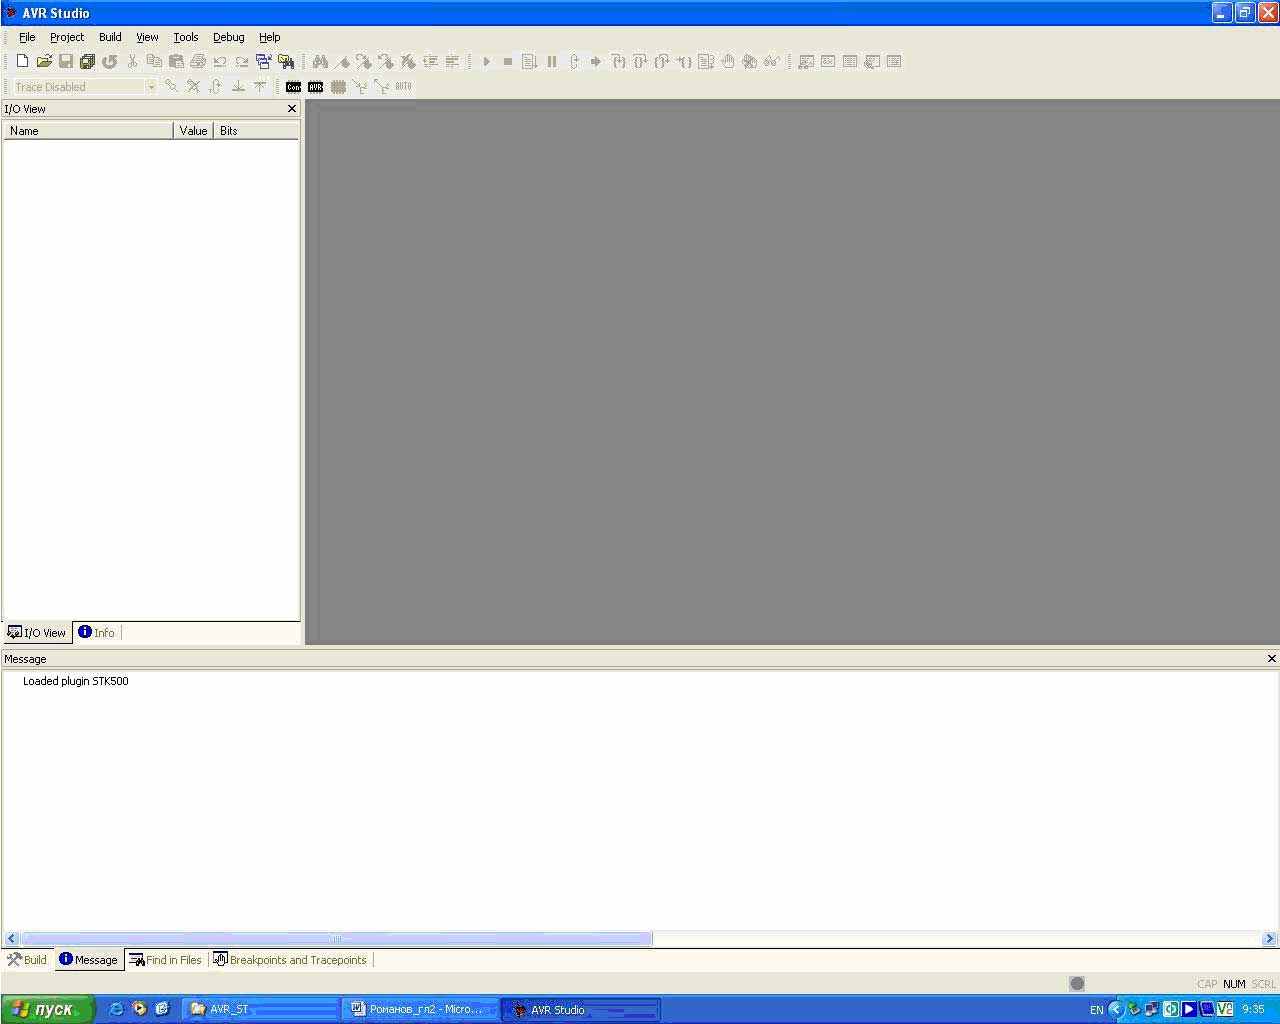Open the Trace Disabled dropdown
The height and width of the screenshot is (1024, 1280).
151,87
